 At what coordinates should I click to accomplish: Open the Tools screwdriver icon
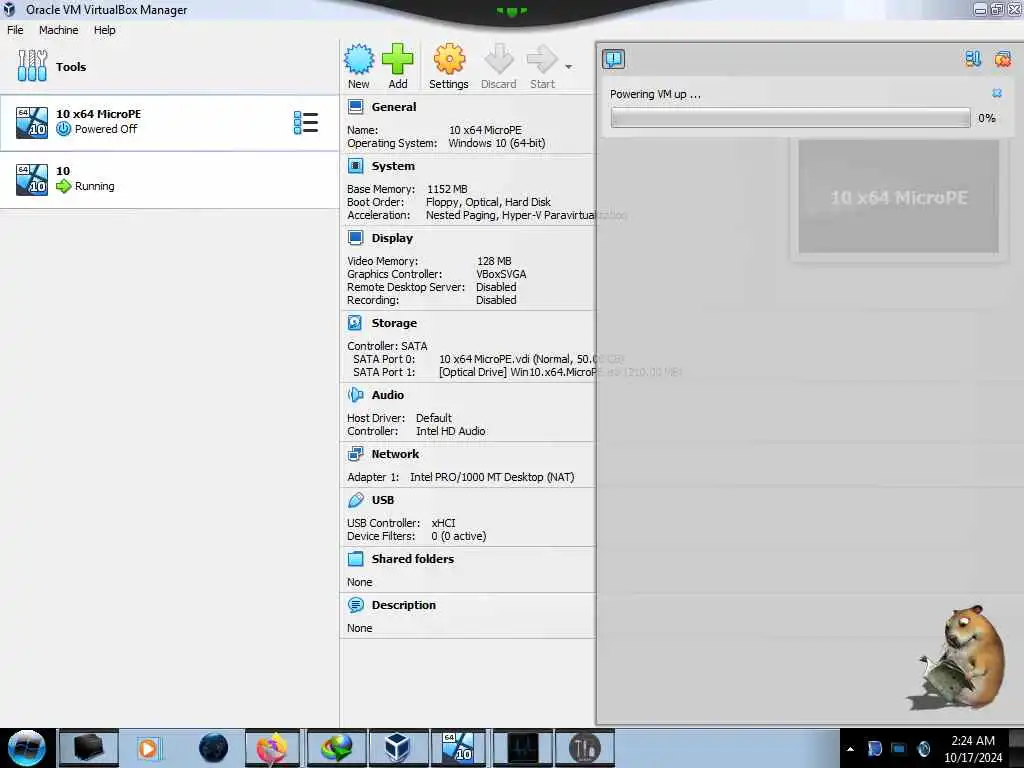32,66
